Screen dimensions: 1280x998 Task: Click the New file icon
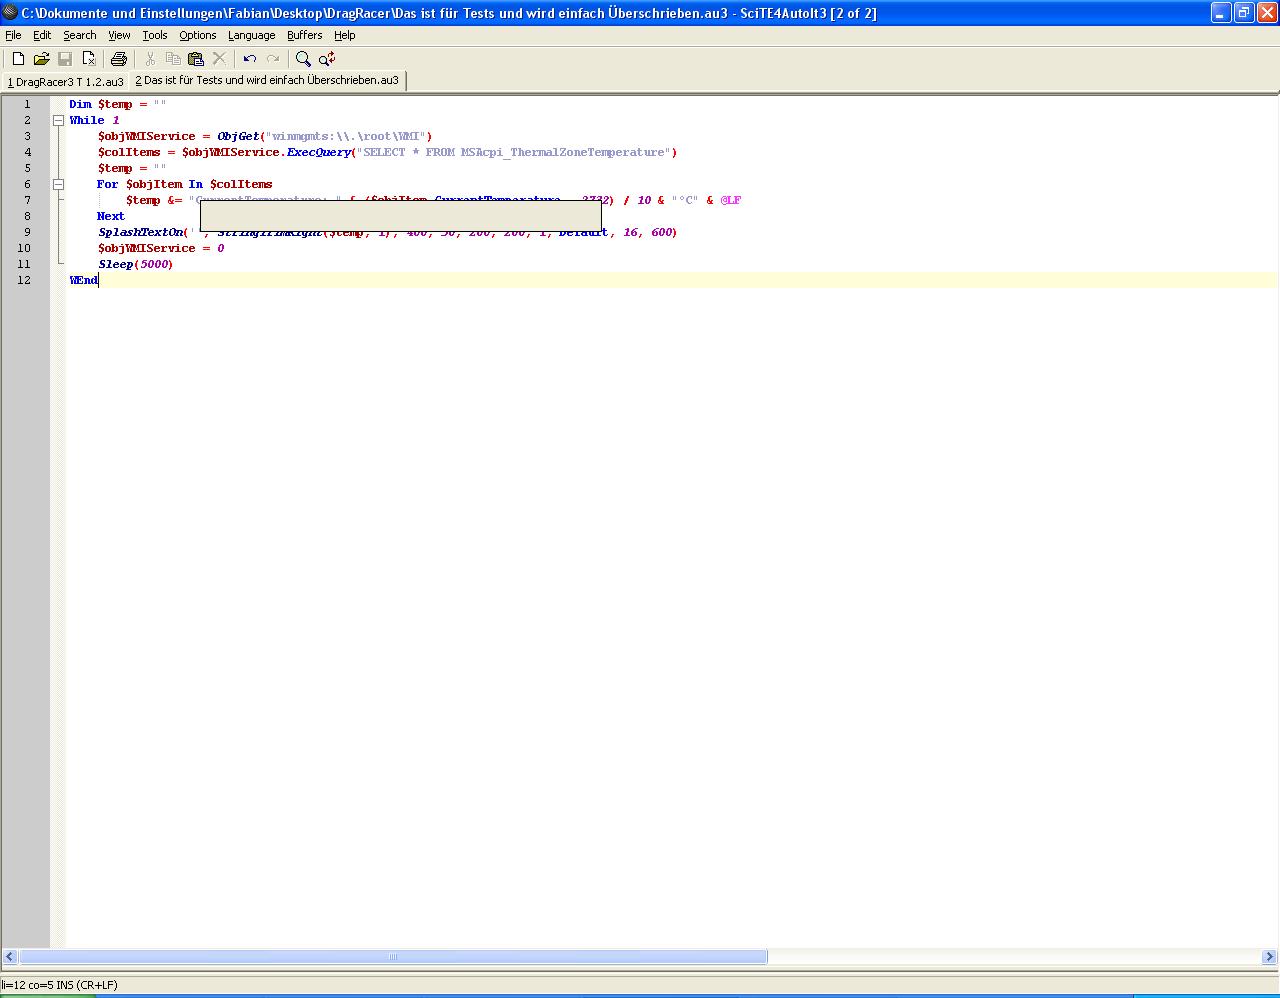tap(18, 59)
